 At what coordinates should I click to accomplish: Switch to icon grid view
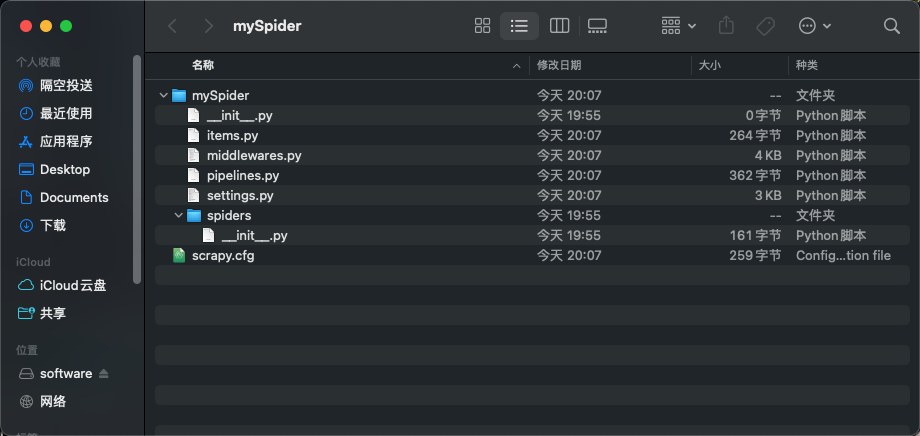click(x=482, y=26)
